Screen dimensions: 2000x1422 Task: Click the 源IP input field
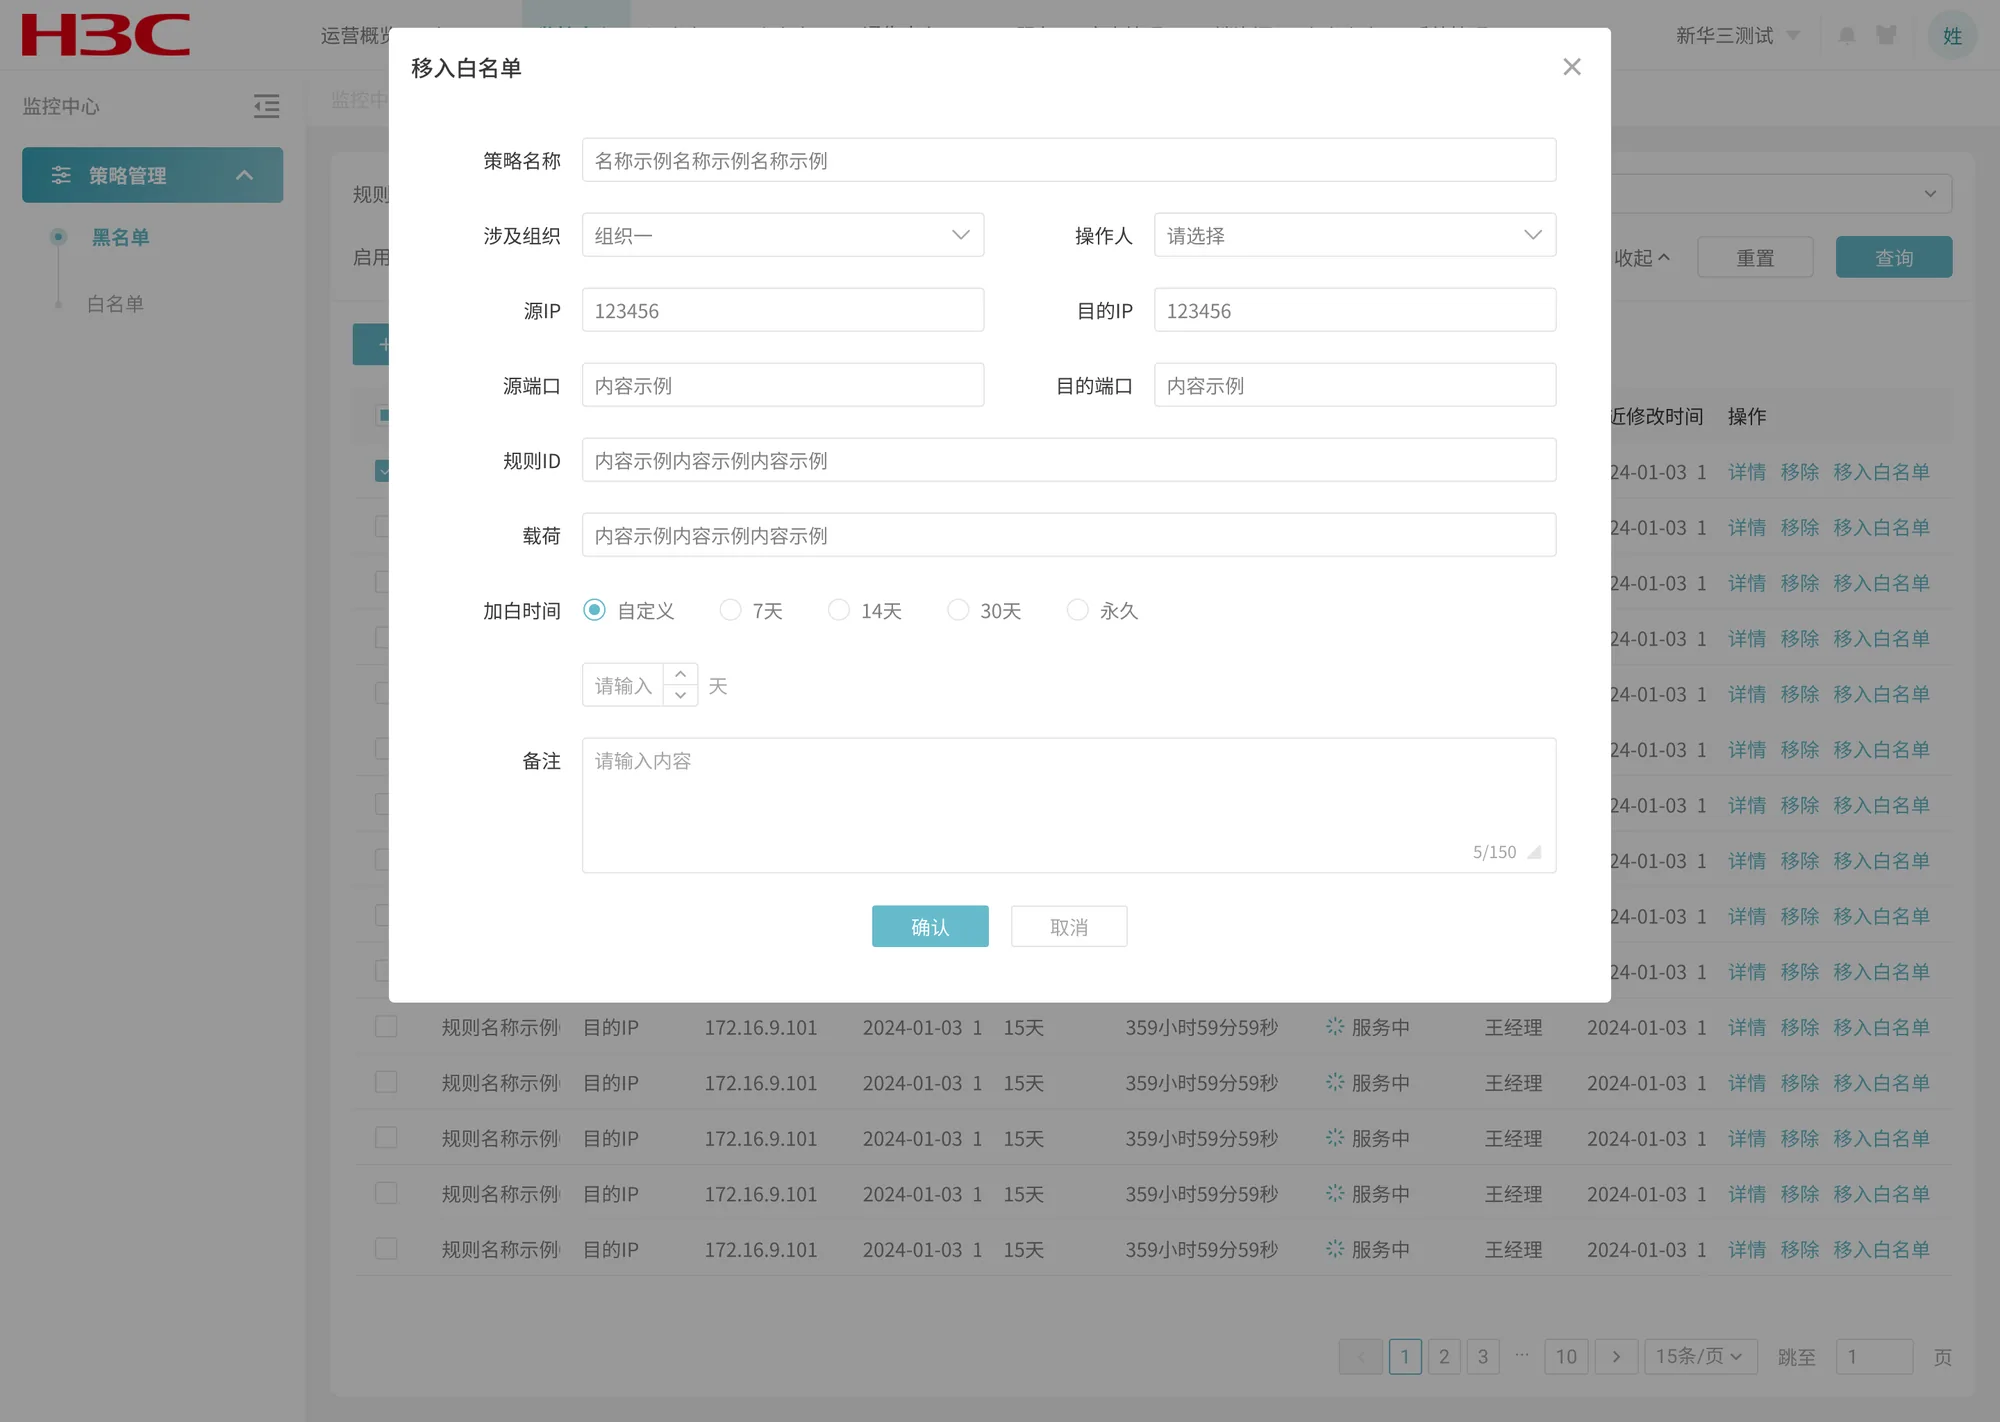[783, 310]
